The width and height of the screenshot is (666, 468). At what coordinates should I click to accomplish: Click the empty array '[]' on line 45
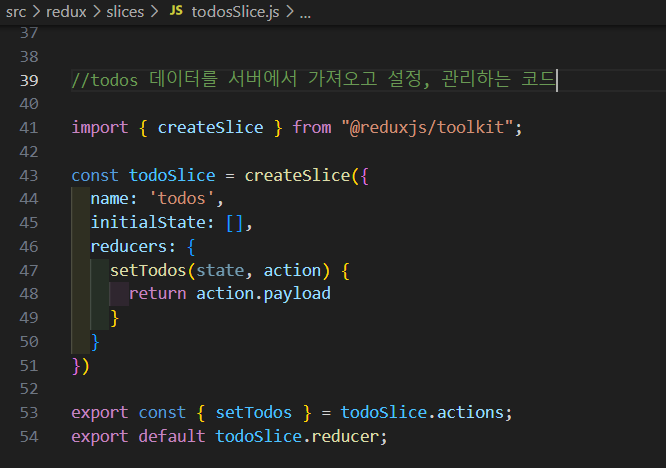tap(235, 223)
